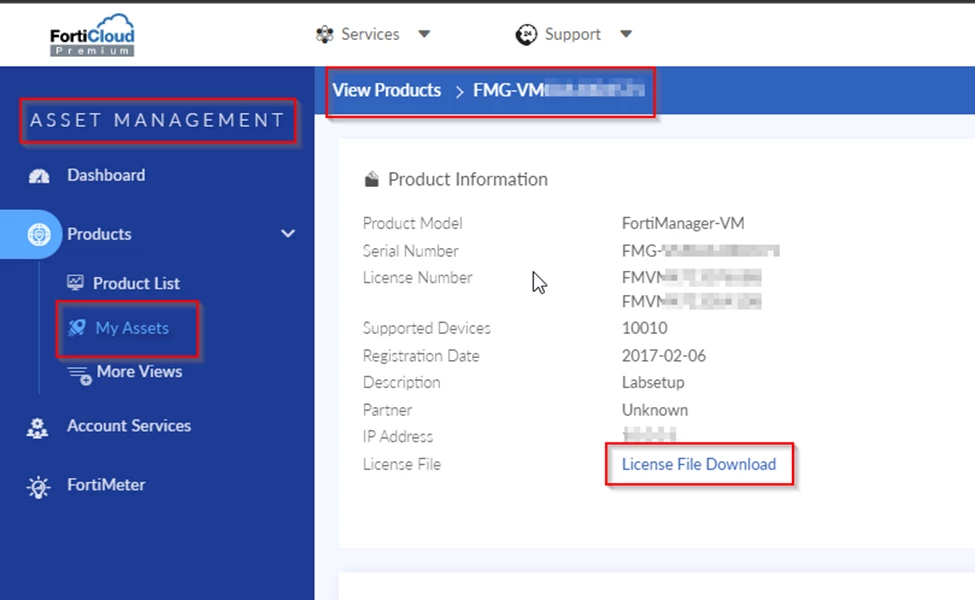This screenshot has width=975, height=600.
Task: Open the Support menu label
Action: click(573, 34)
